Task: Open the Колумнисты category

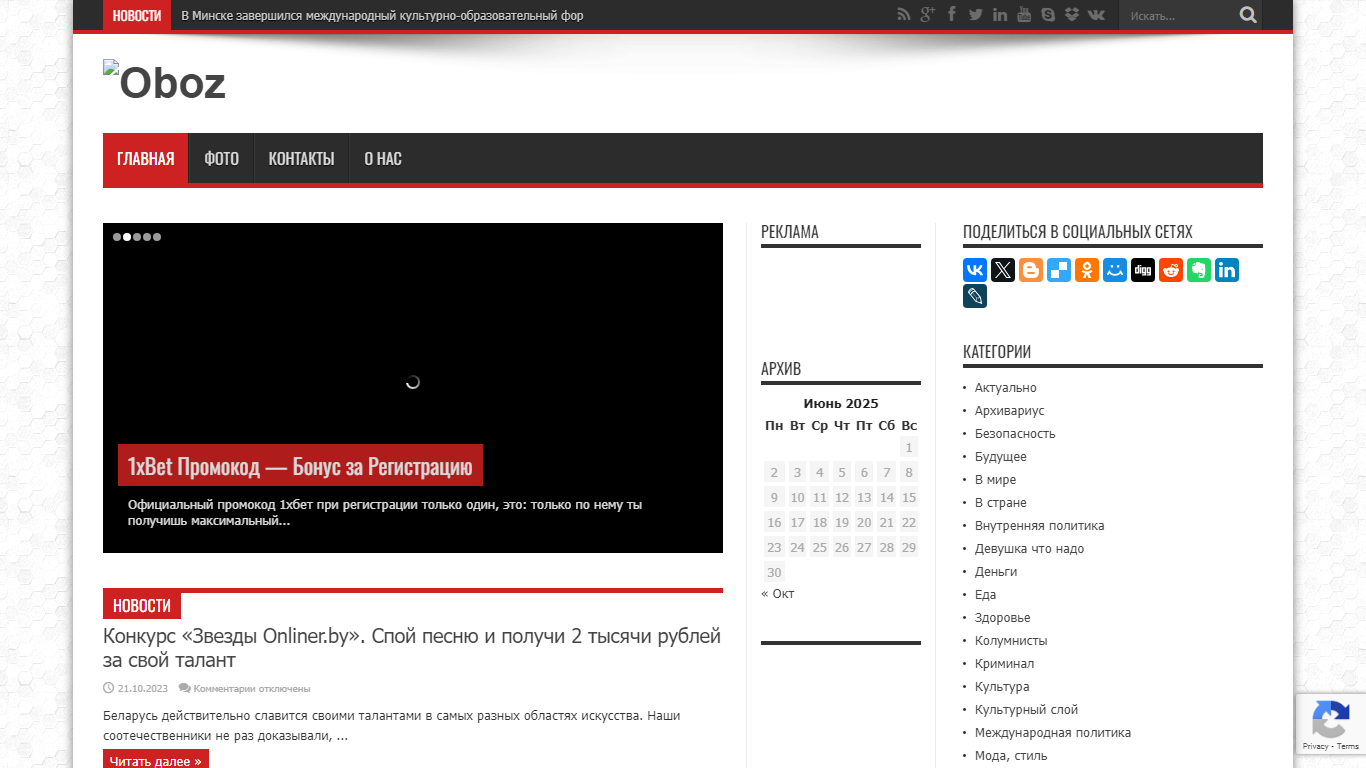Action: (x=1011, y=641)
